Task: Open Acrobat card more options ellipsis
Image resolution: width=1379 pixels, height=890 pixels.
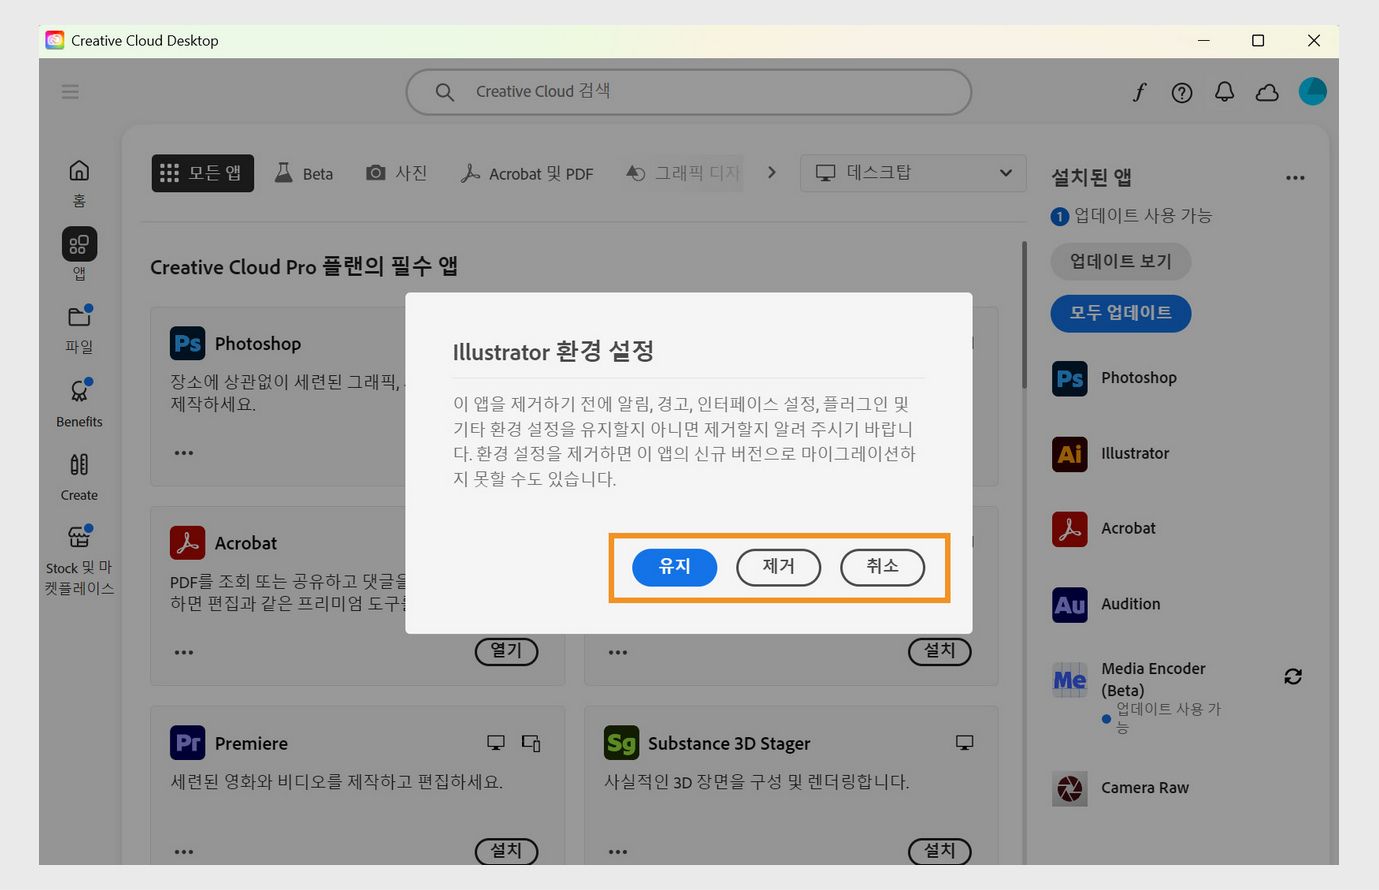Action: pyautogui.click(x=184, y=653)
